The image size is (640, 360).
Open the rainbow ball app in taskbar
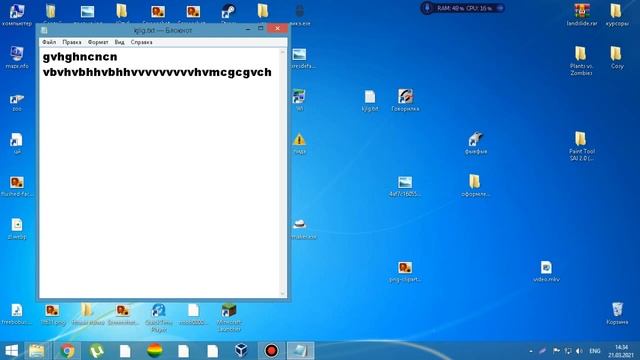(x=155, y=351)
